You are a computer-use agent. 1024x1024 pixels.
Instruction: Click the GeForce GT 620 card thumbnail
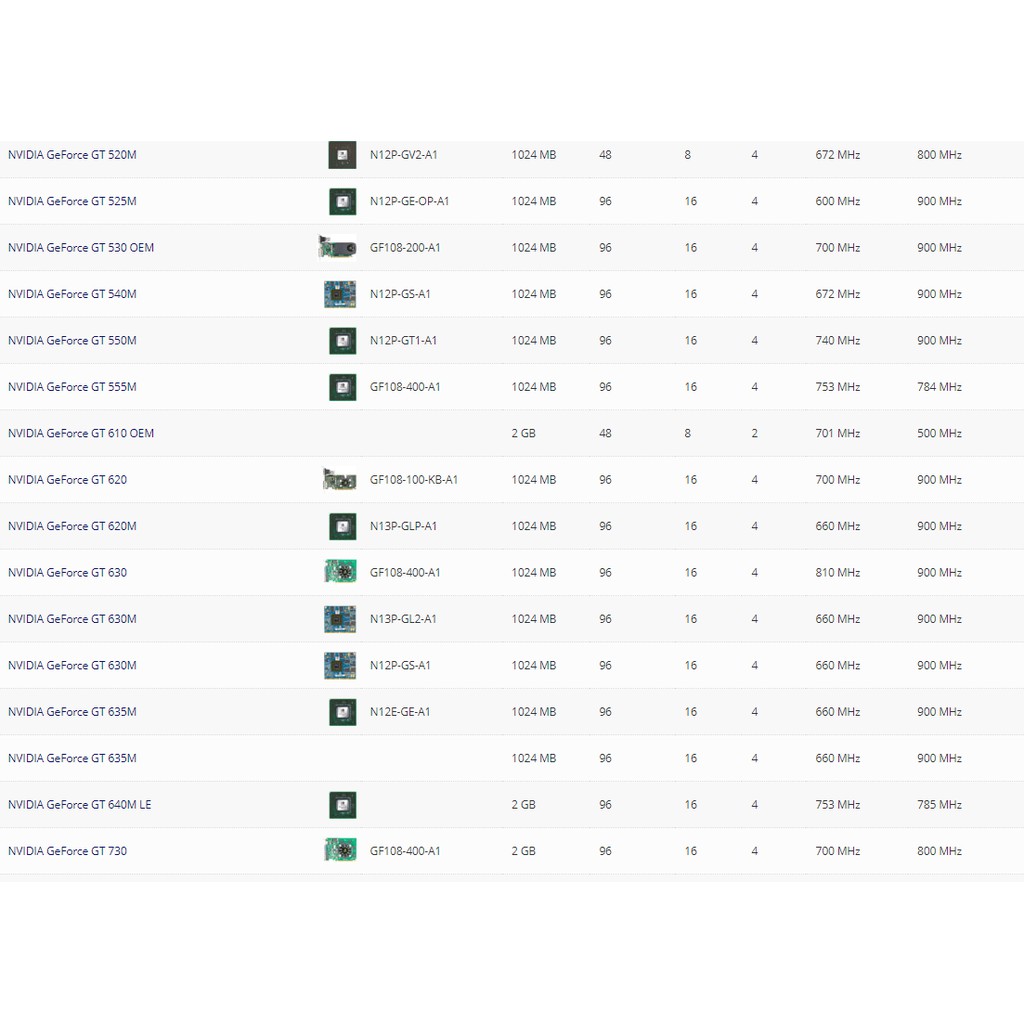tap(339, 480)
